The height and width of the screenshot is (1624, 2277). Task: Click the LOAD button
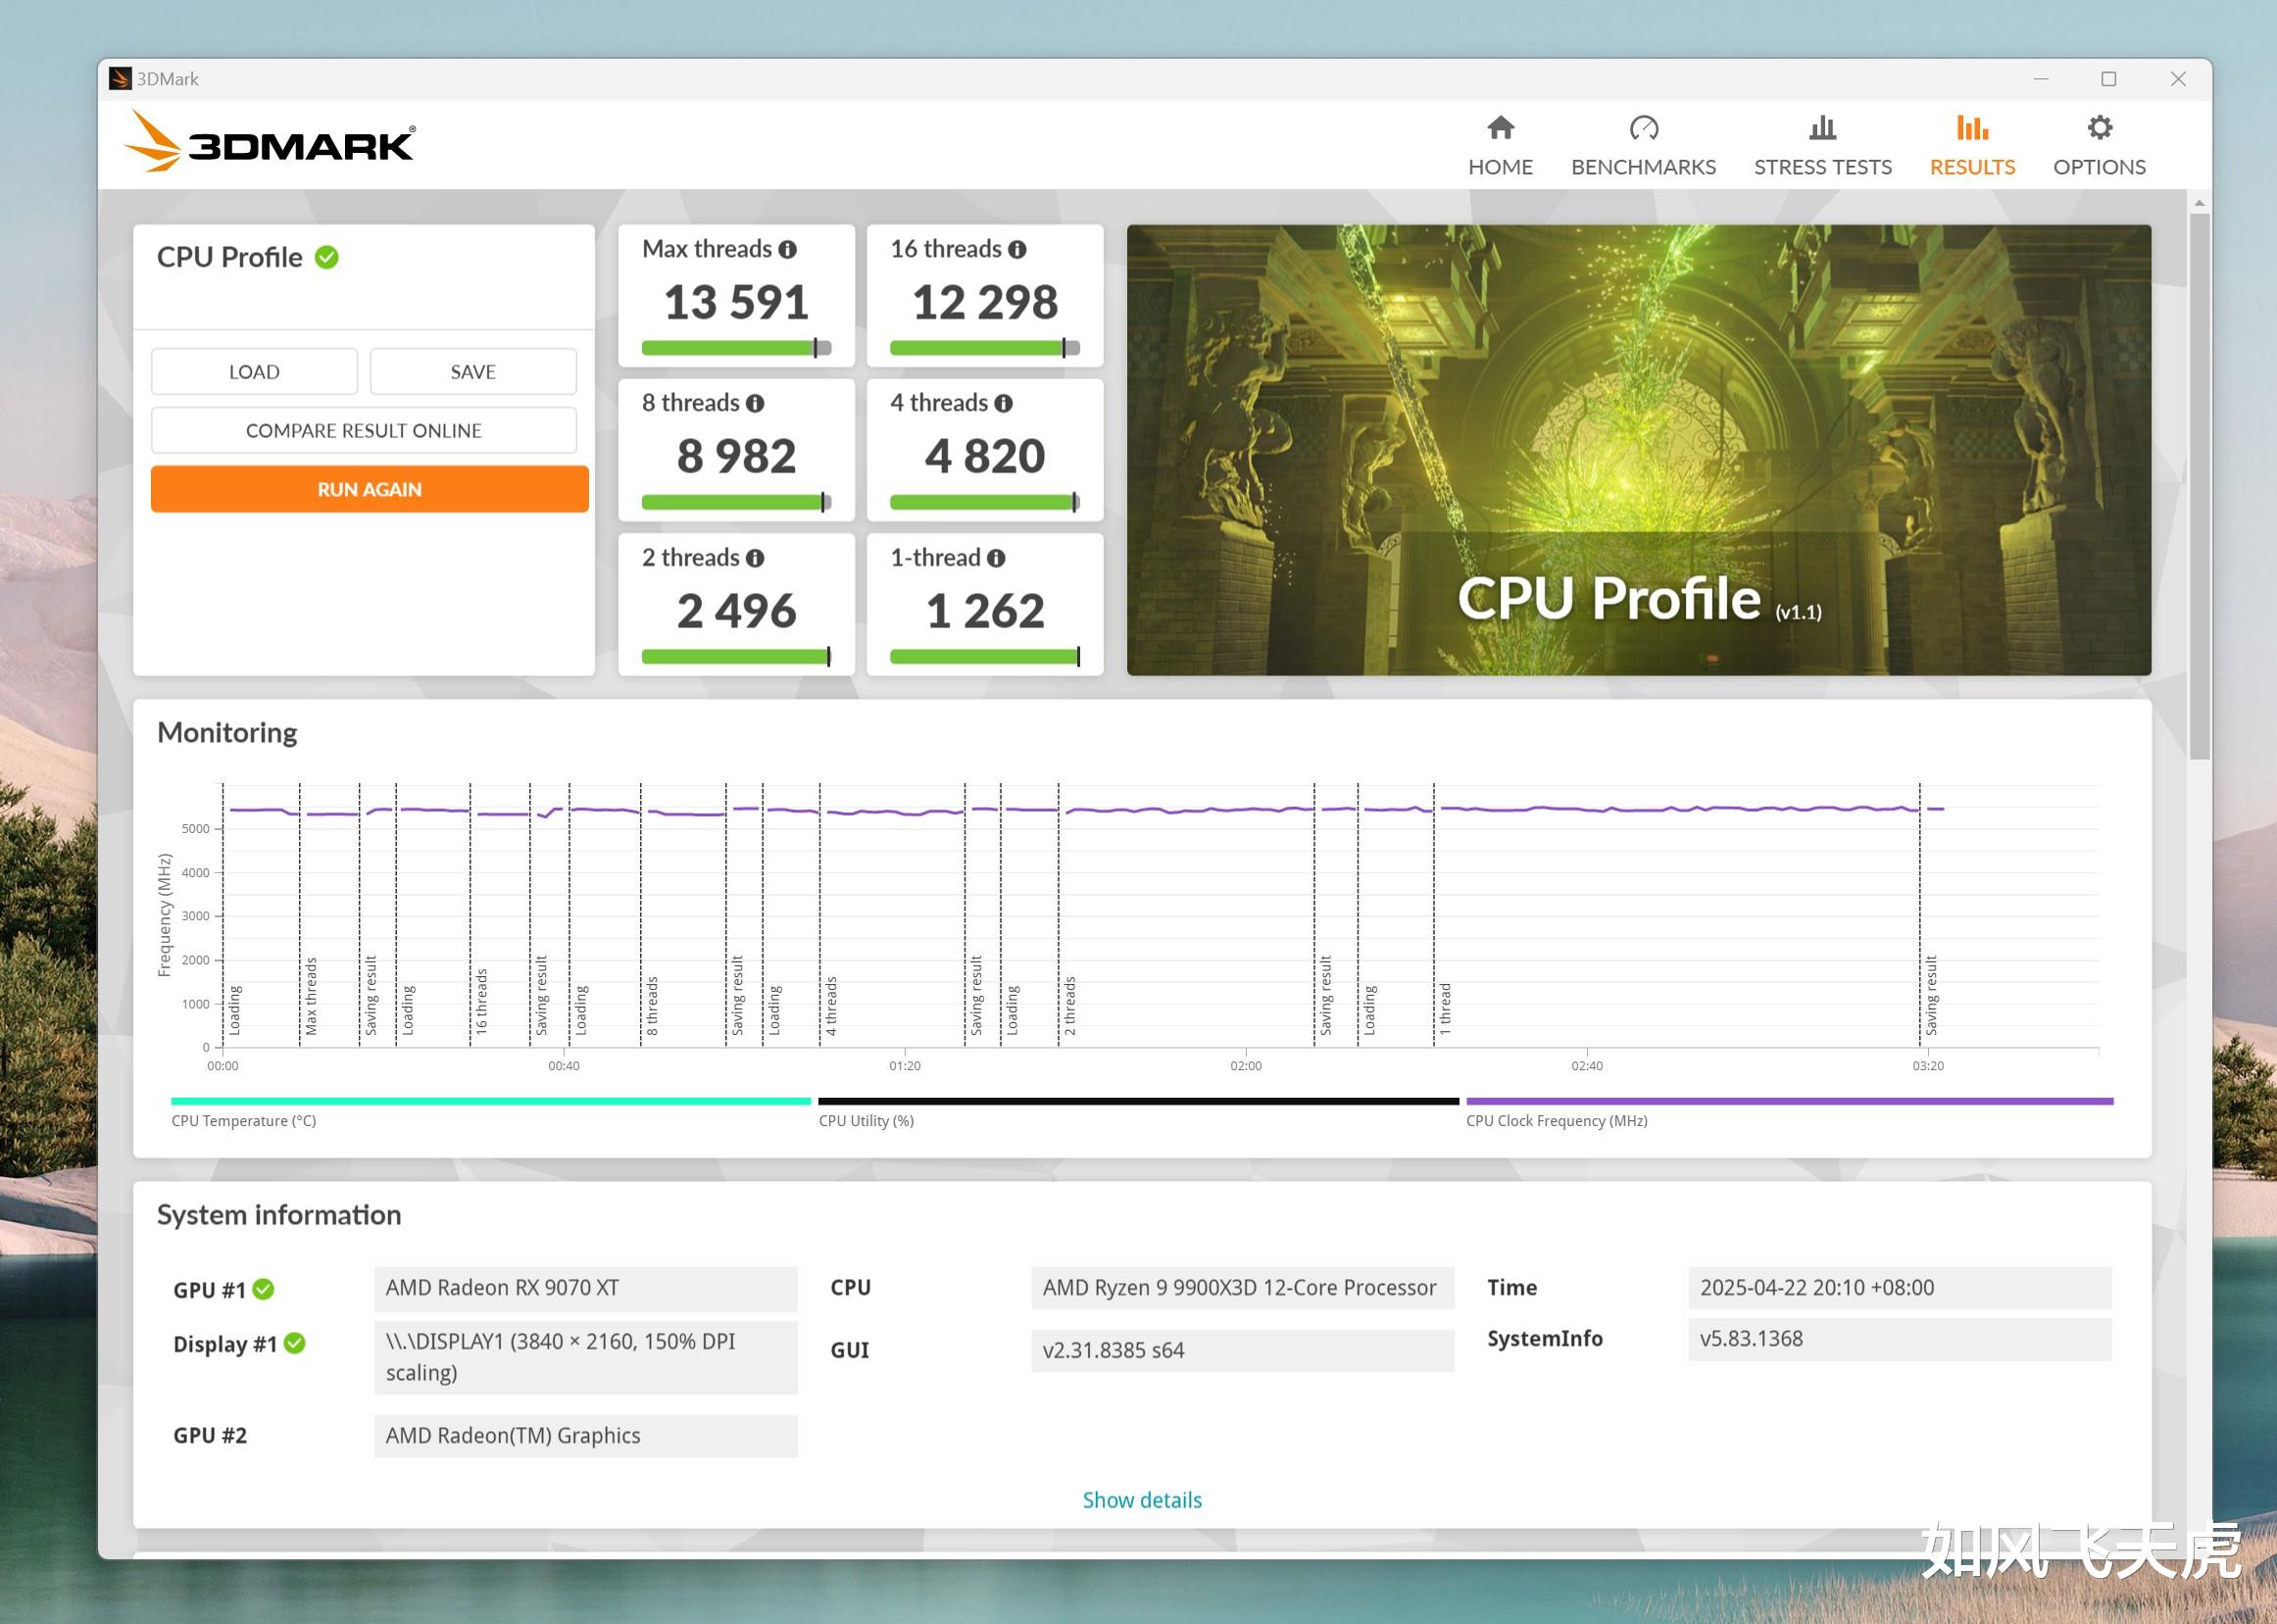pyautogui.click(x=254, y=372)
